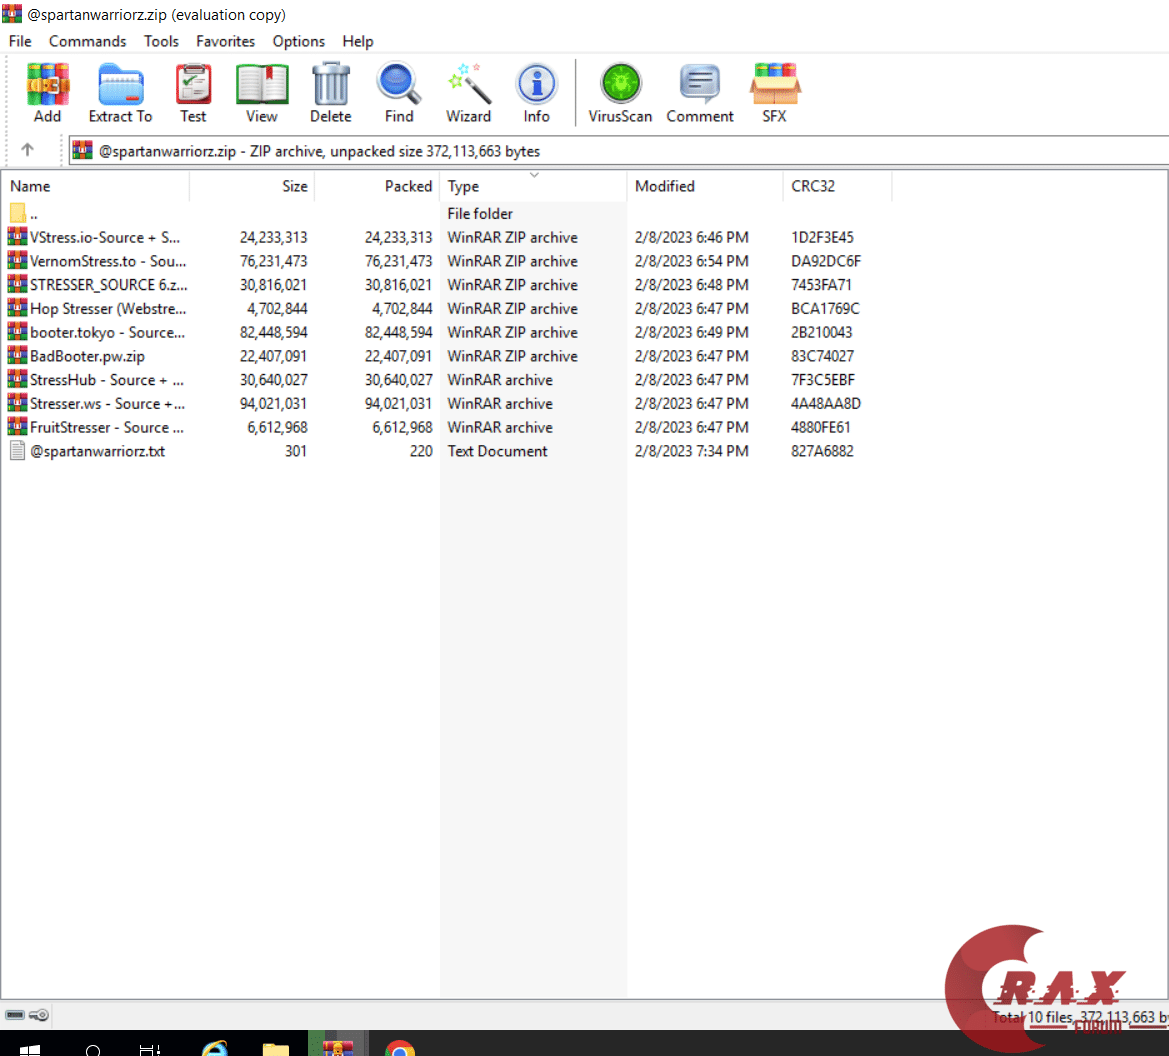Screen dimensions: 1169x1056
Task: Click 'Text Document' type cell
Action: click(497, 451)
